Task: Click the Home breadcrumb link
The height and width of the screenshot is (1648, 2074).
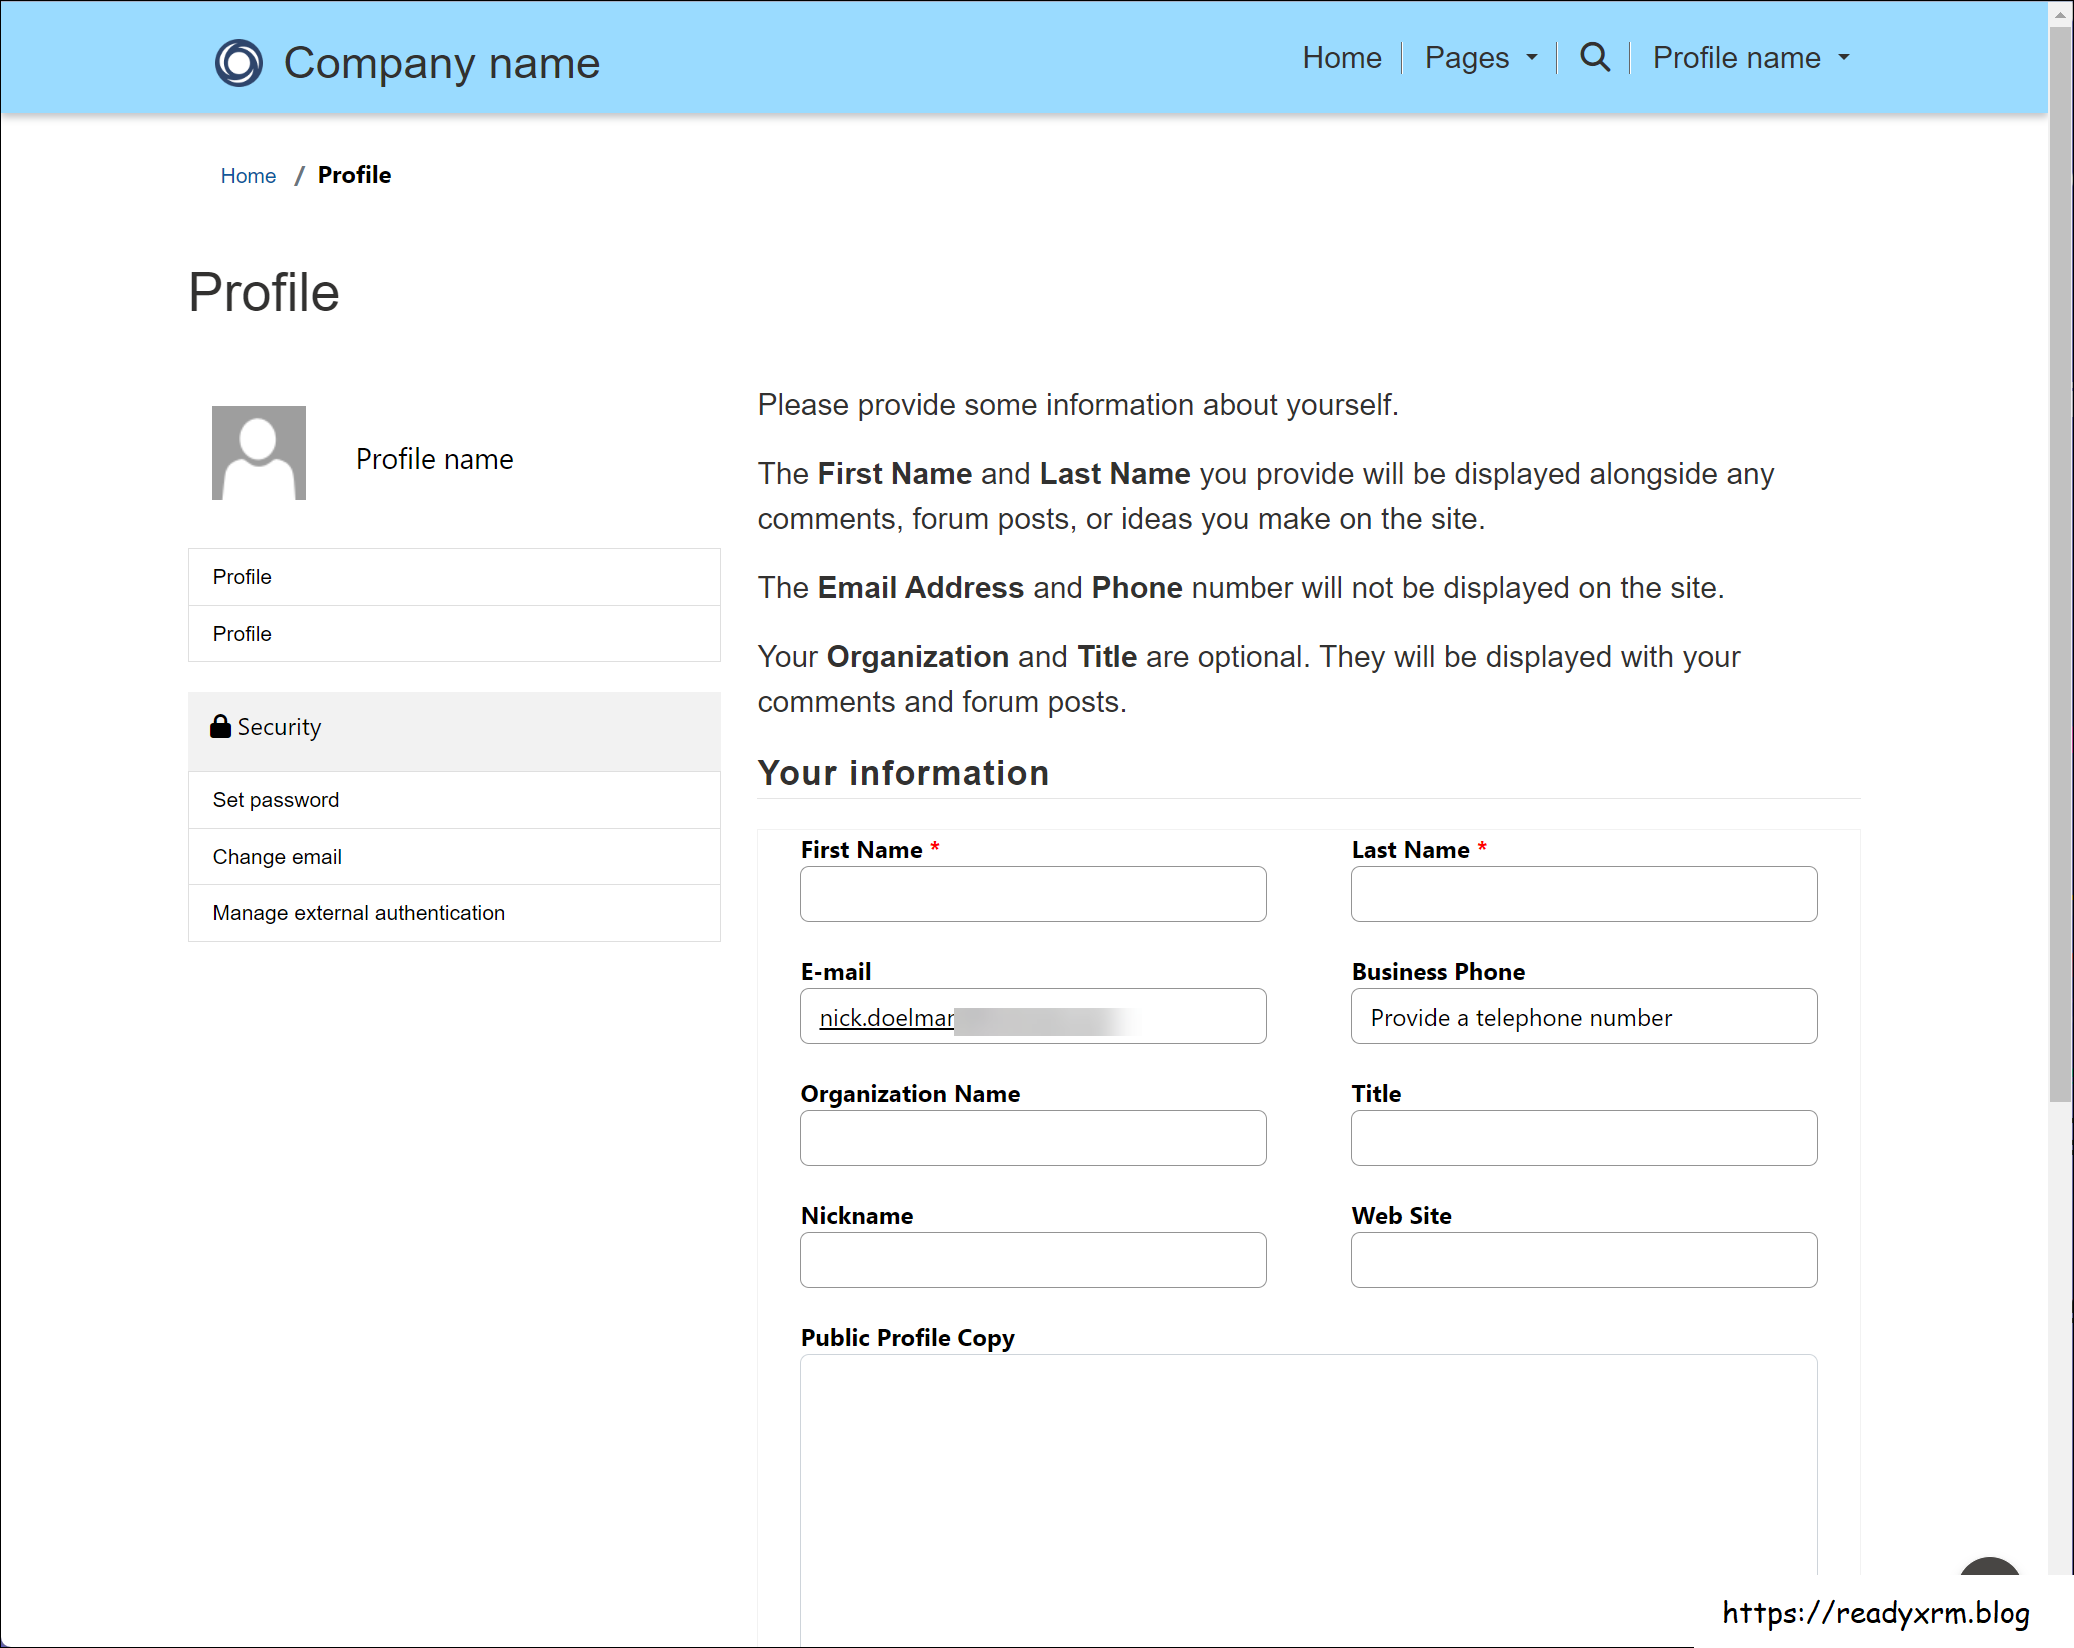Action: click(x=248, y=175)
